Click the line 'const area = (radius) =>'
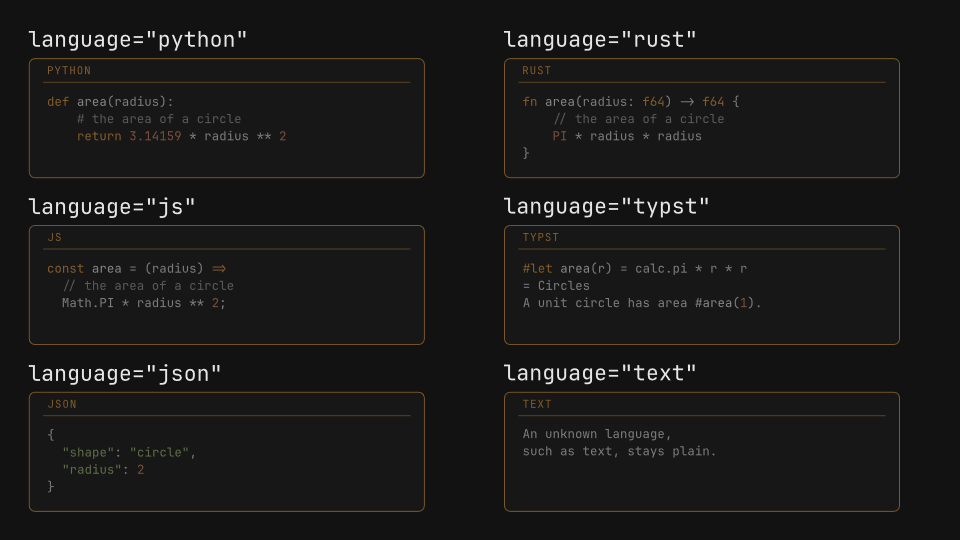 click(137, 269)
